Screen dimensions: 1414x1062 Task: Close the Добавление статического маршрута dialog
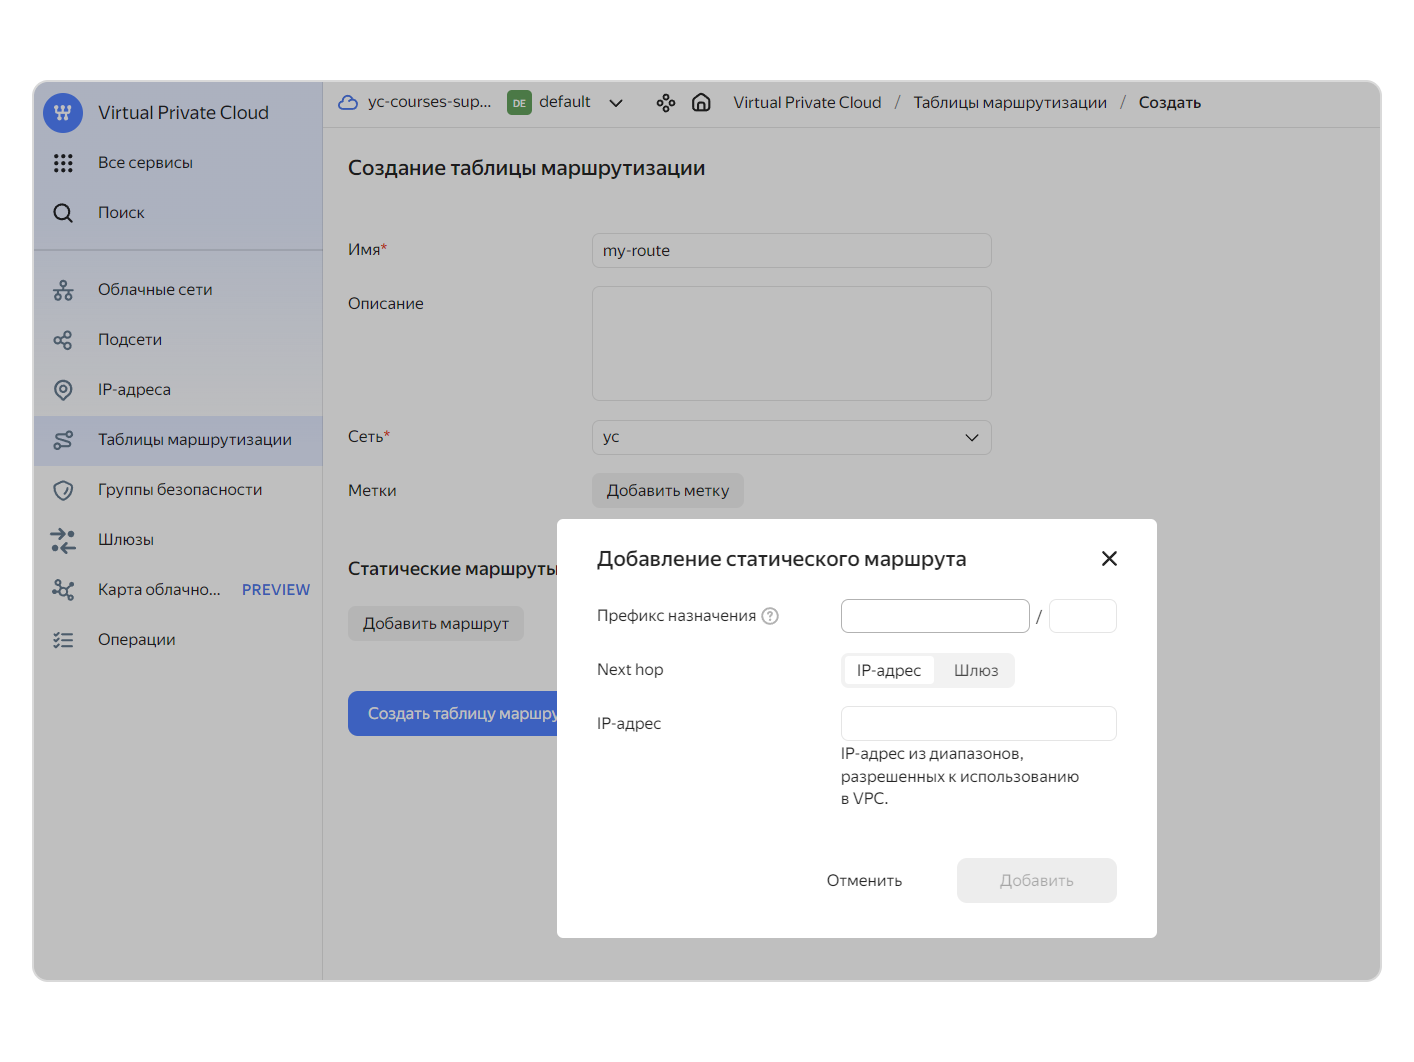(1109, 559)
